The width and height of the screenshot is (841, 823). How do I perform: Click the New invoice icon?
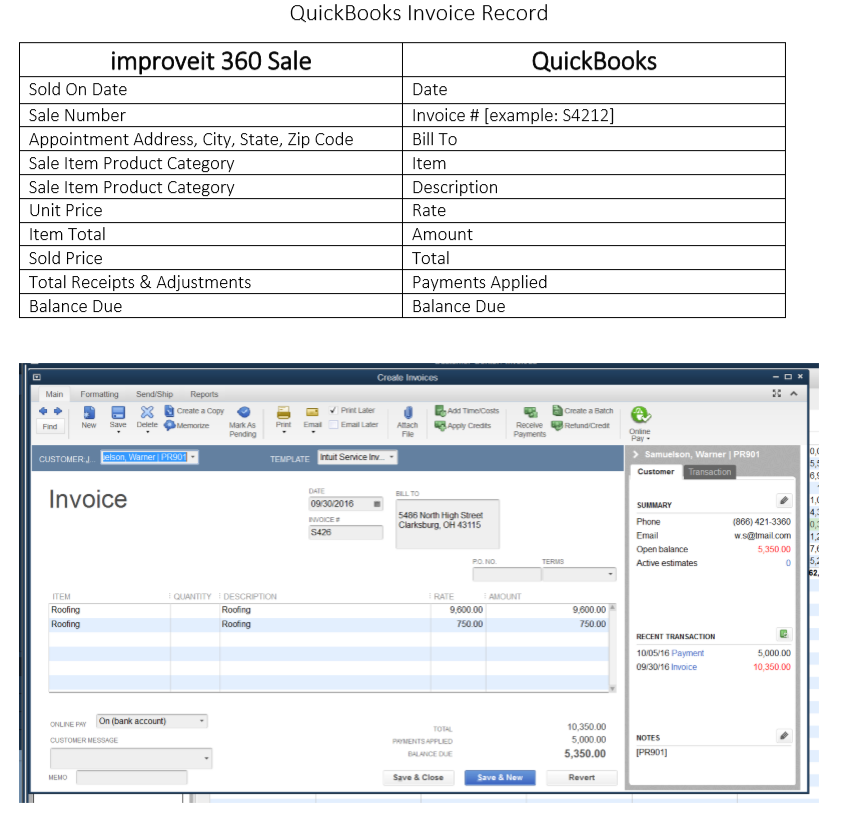point(89,413)
